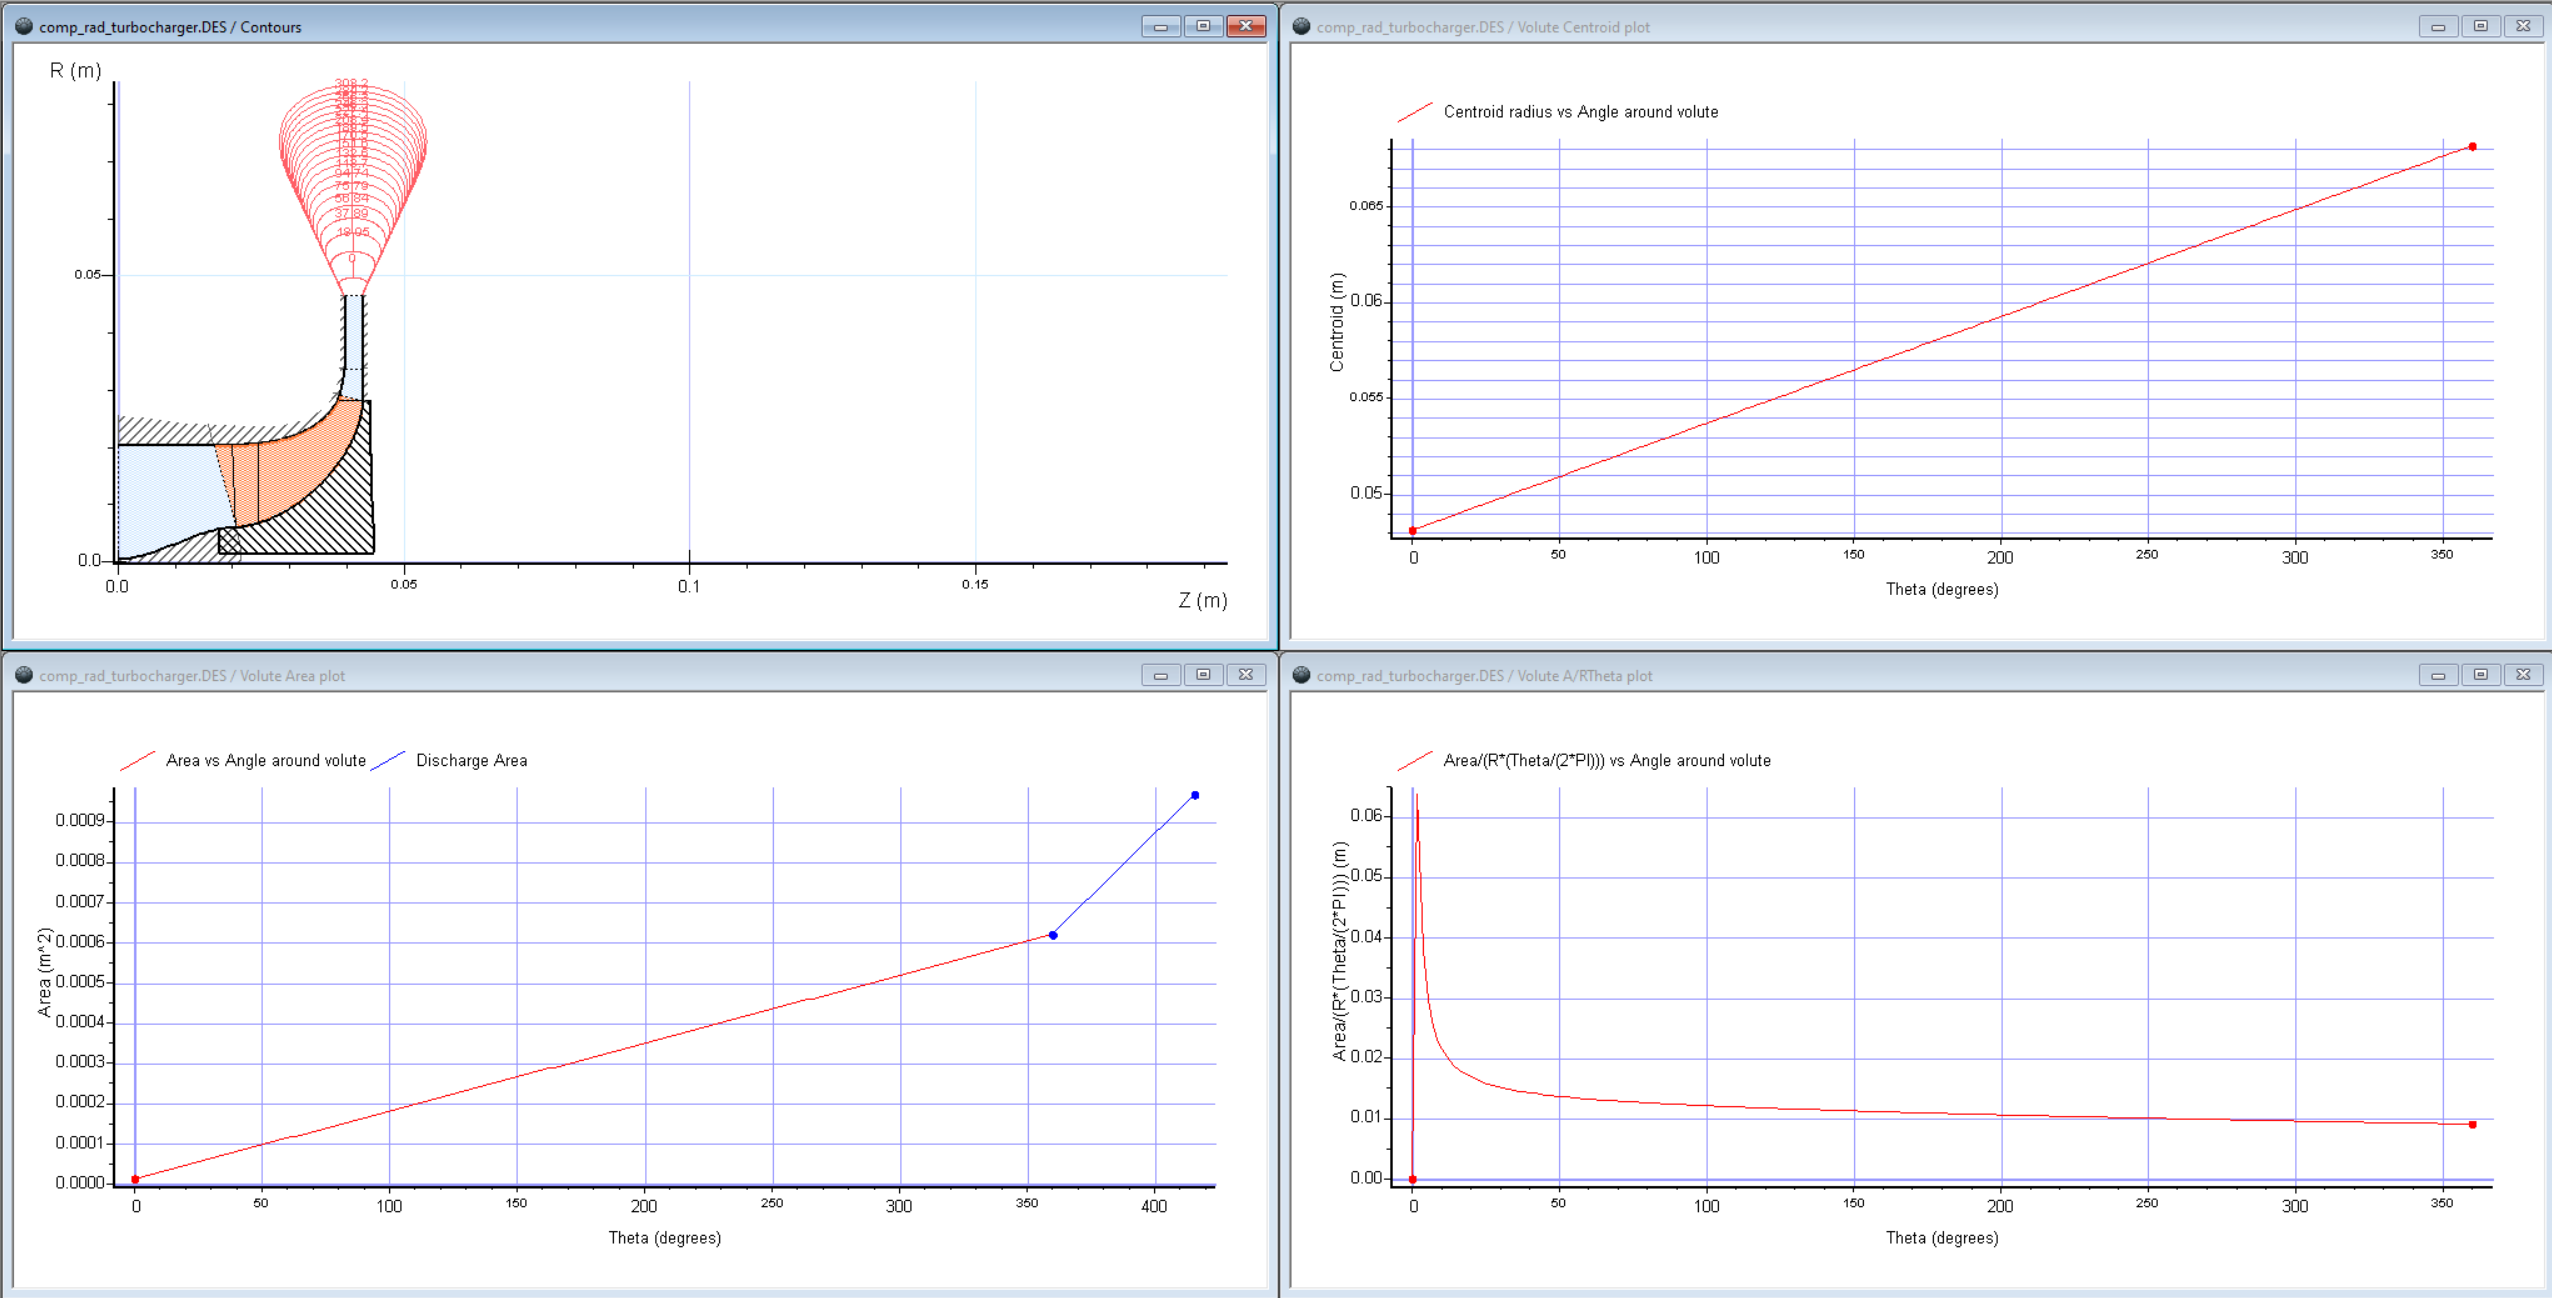Screen dimensions: 2552x1298
Task: Click the 'Area (m^2)' axis label
Action: 45,972
